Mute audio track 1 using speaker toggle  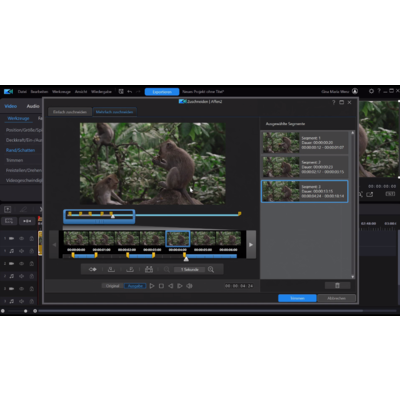pos(21,251)
